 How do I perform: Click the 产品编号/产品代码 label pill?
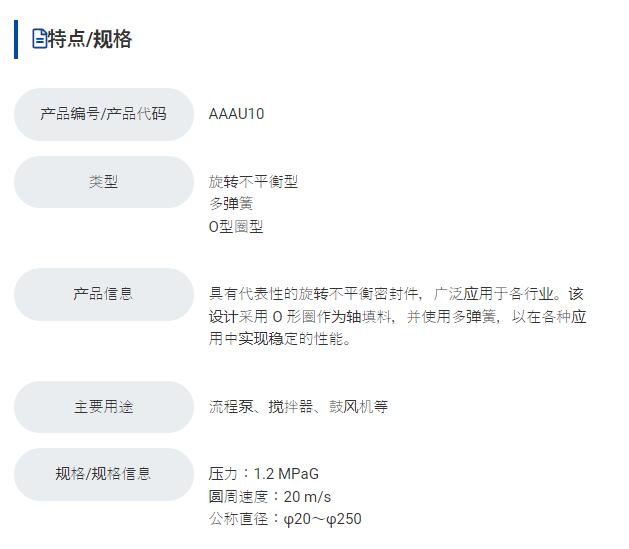103,114
